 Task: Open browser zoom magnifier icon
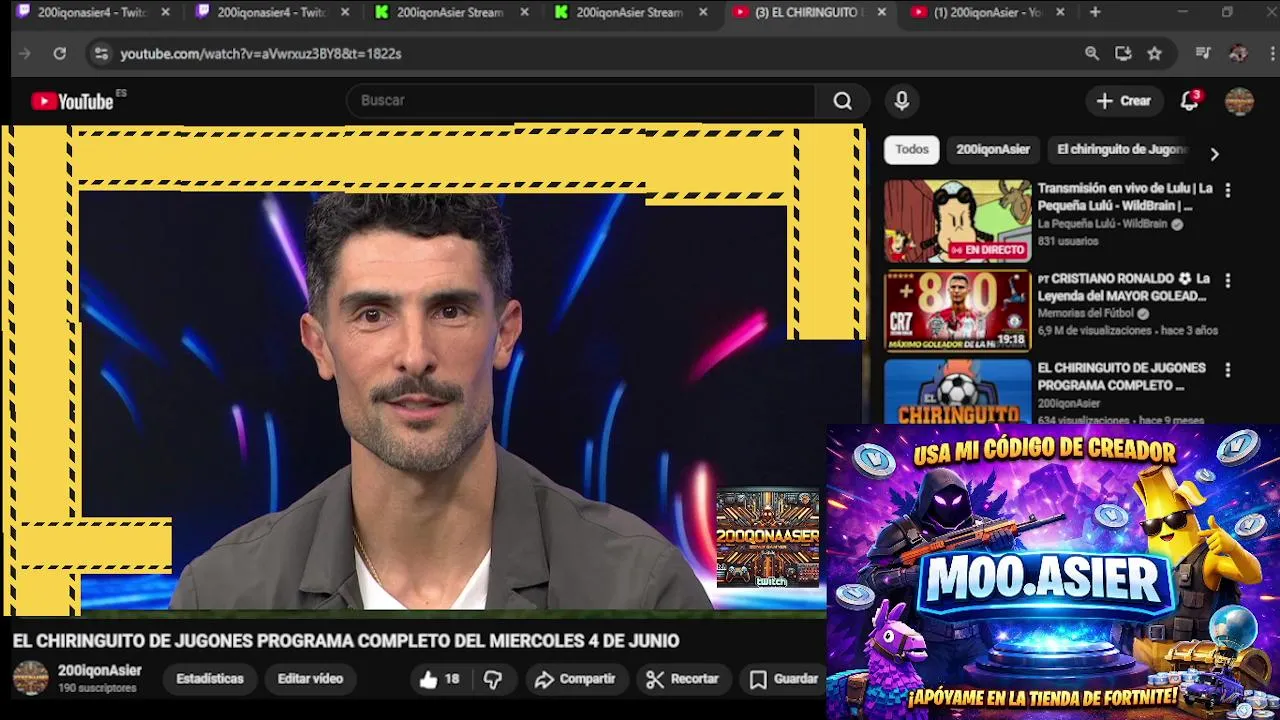coord(1092,54)
